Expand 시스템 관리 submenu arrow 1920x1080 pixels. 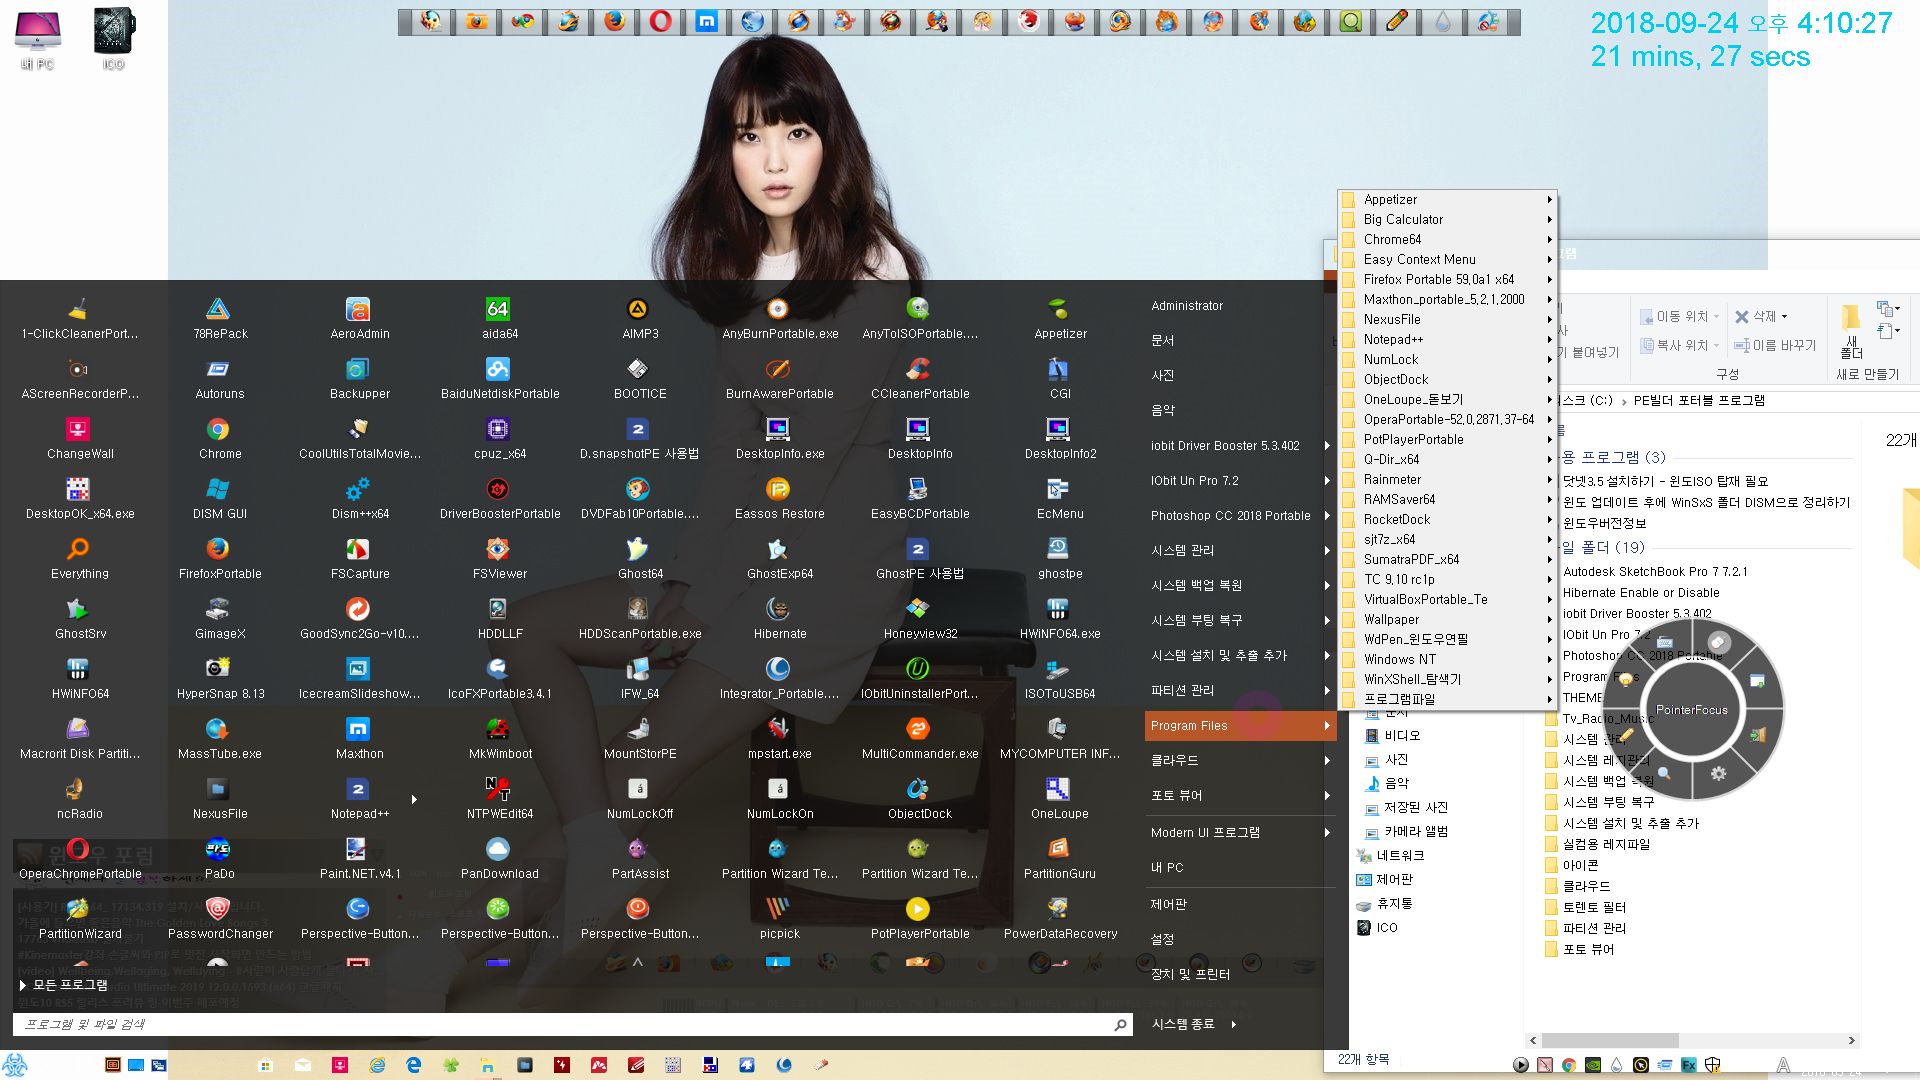coord(1327,551)
